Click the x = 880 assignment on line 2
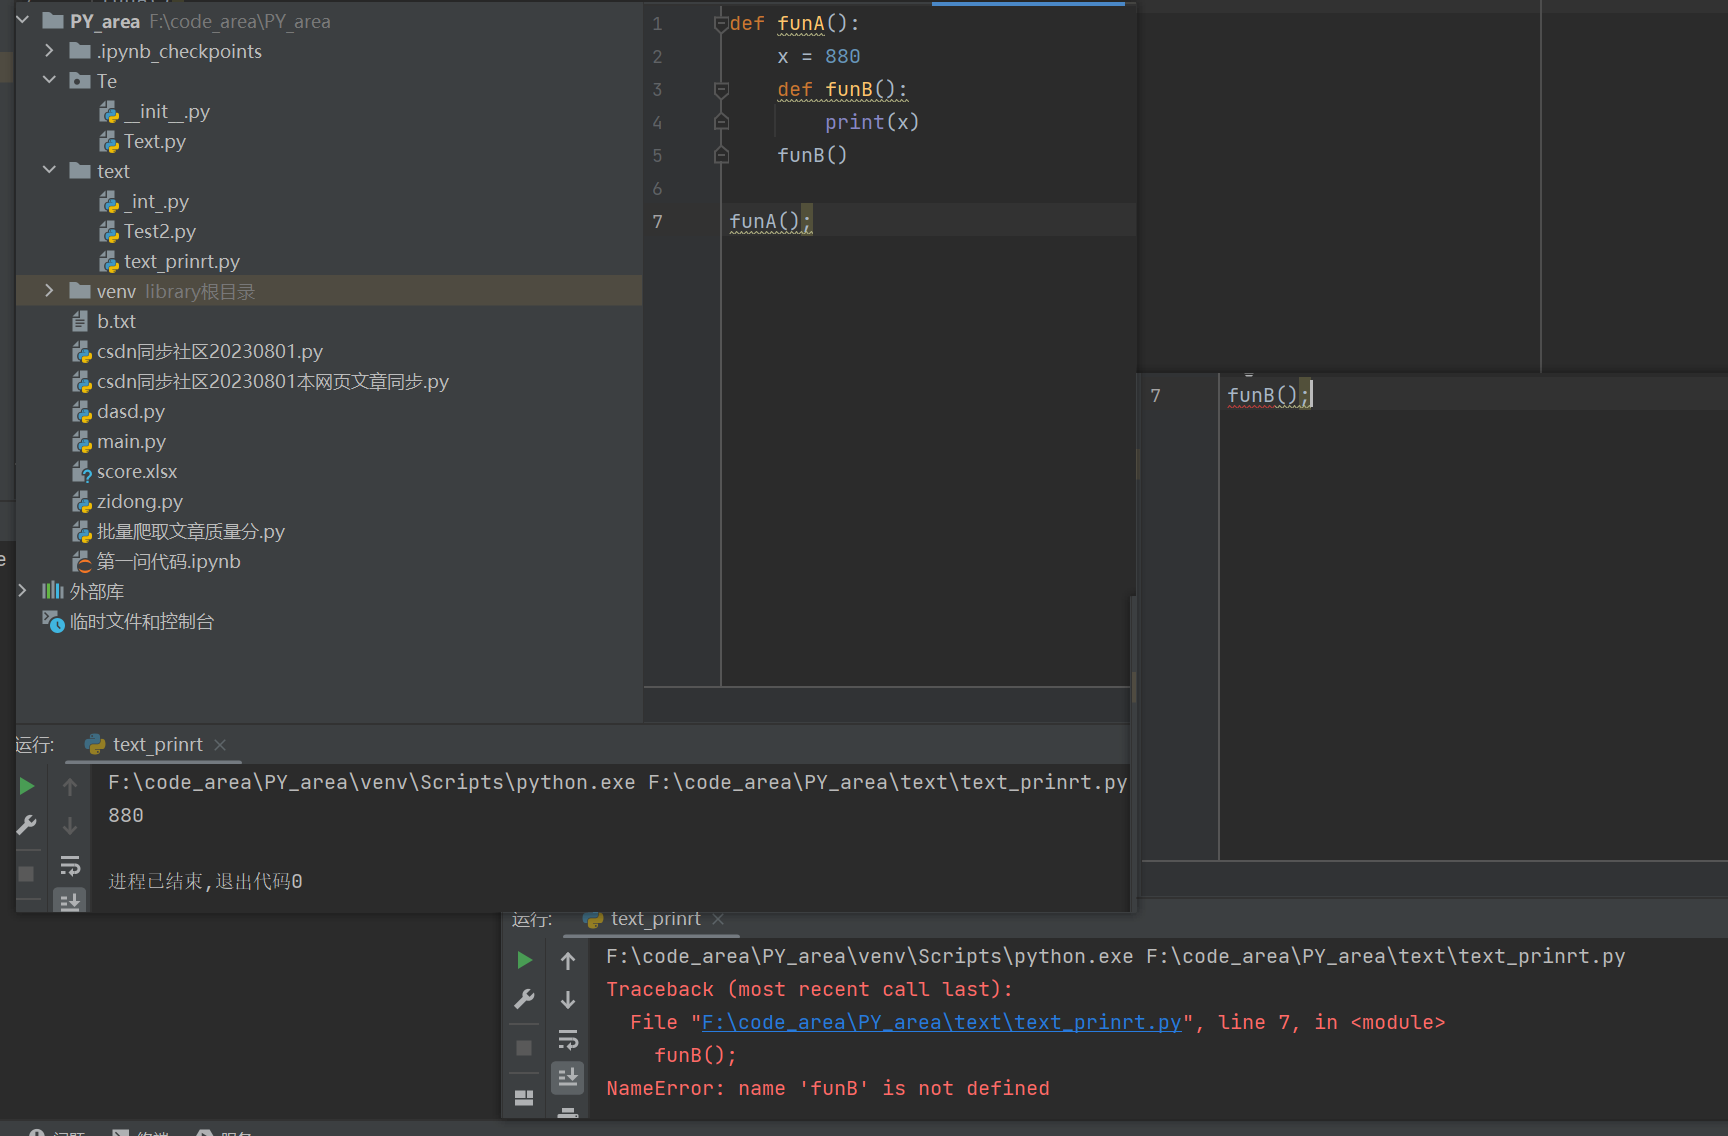Image resolution: width=1728 pixels, height=1136 pixels. pos(819,56)
